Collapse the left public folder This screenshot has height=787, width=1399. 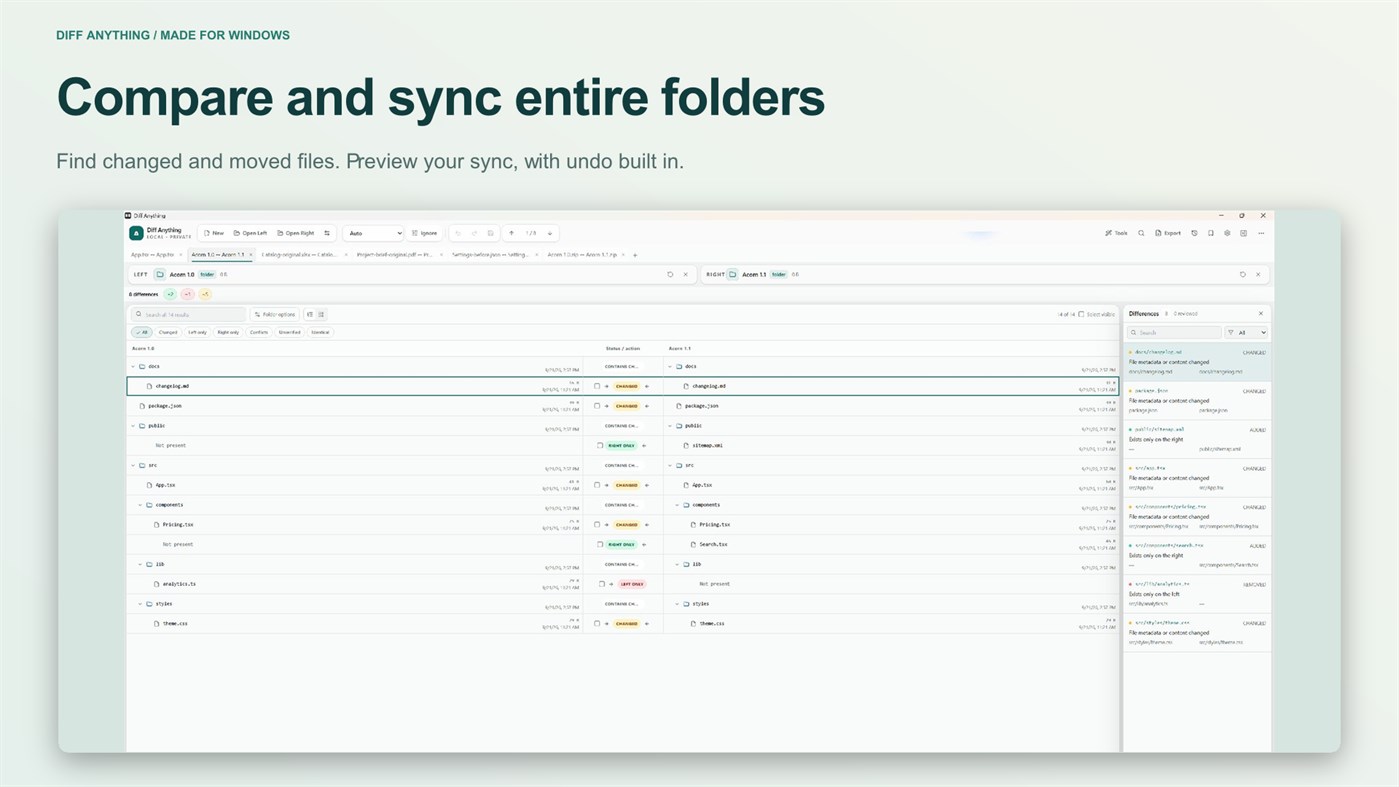(133, 426)
